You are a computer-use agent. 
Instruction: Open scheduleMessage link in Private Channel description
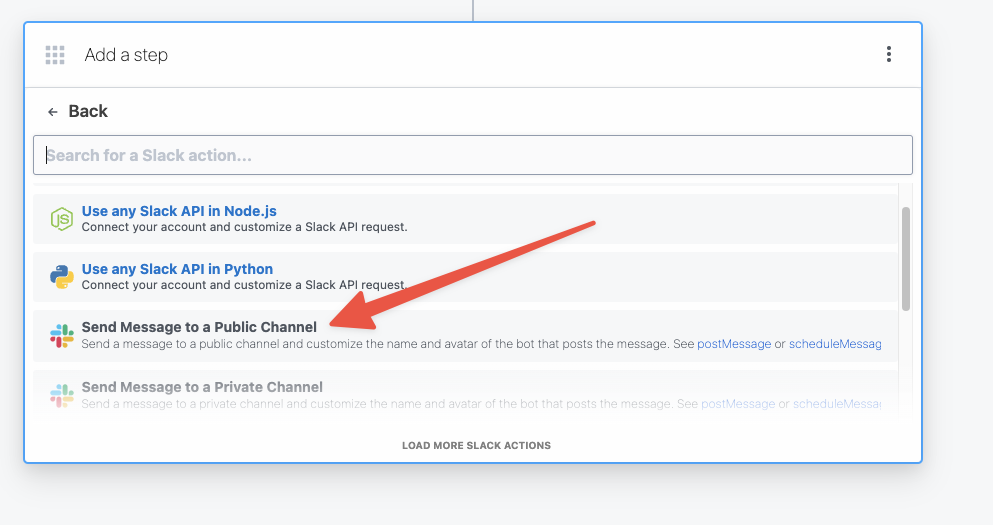pos(837,404)
